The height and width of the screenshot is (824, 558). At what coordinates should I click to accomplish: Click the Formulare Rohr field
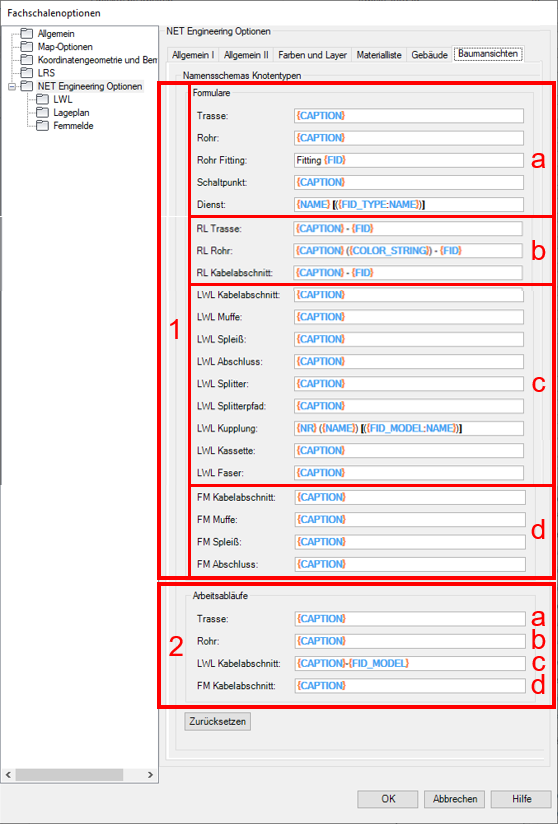(x=409, y=138)
